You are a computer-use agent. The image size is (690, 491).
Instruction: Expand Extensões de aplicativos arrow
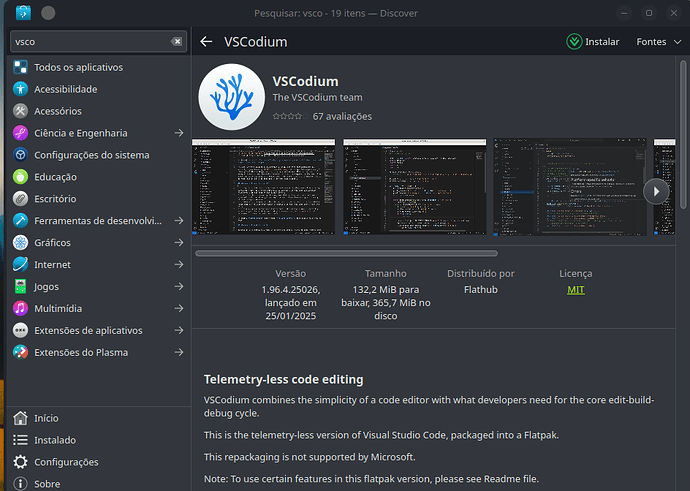[x=179, y=330]
